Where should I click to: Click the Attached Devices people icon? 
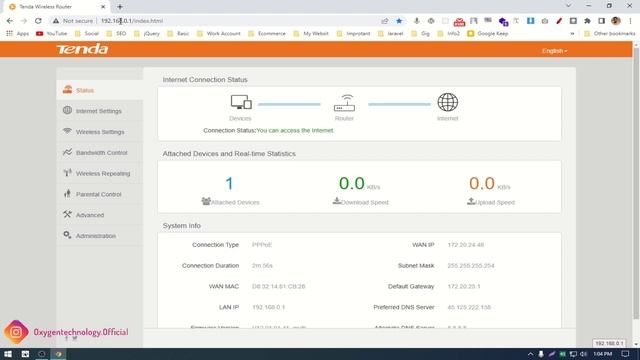pos(206,201)
